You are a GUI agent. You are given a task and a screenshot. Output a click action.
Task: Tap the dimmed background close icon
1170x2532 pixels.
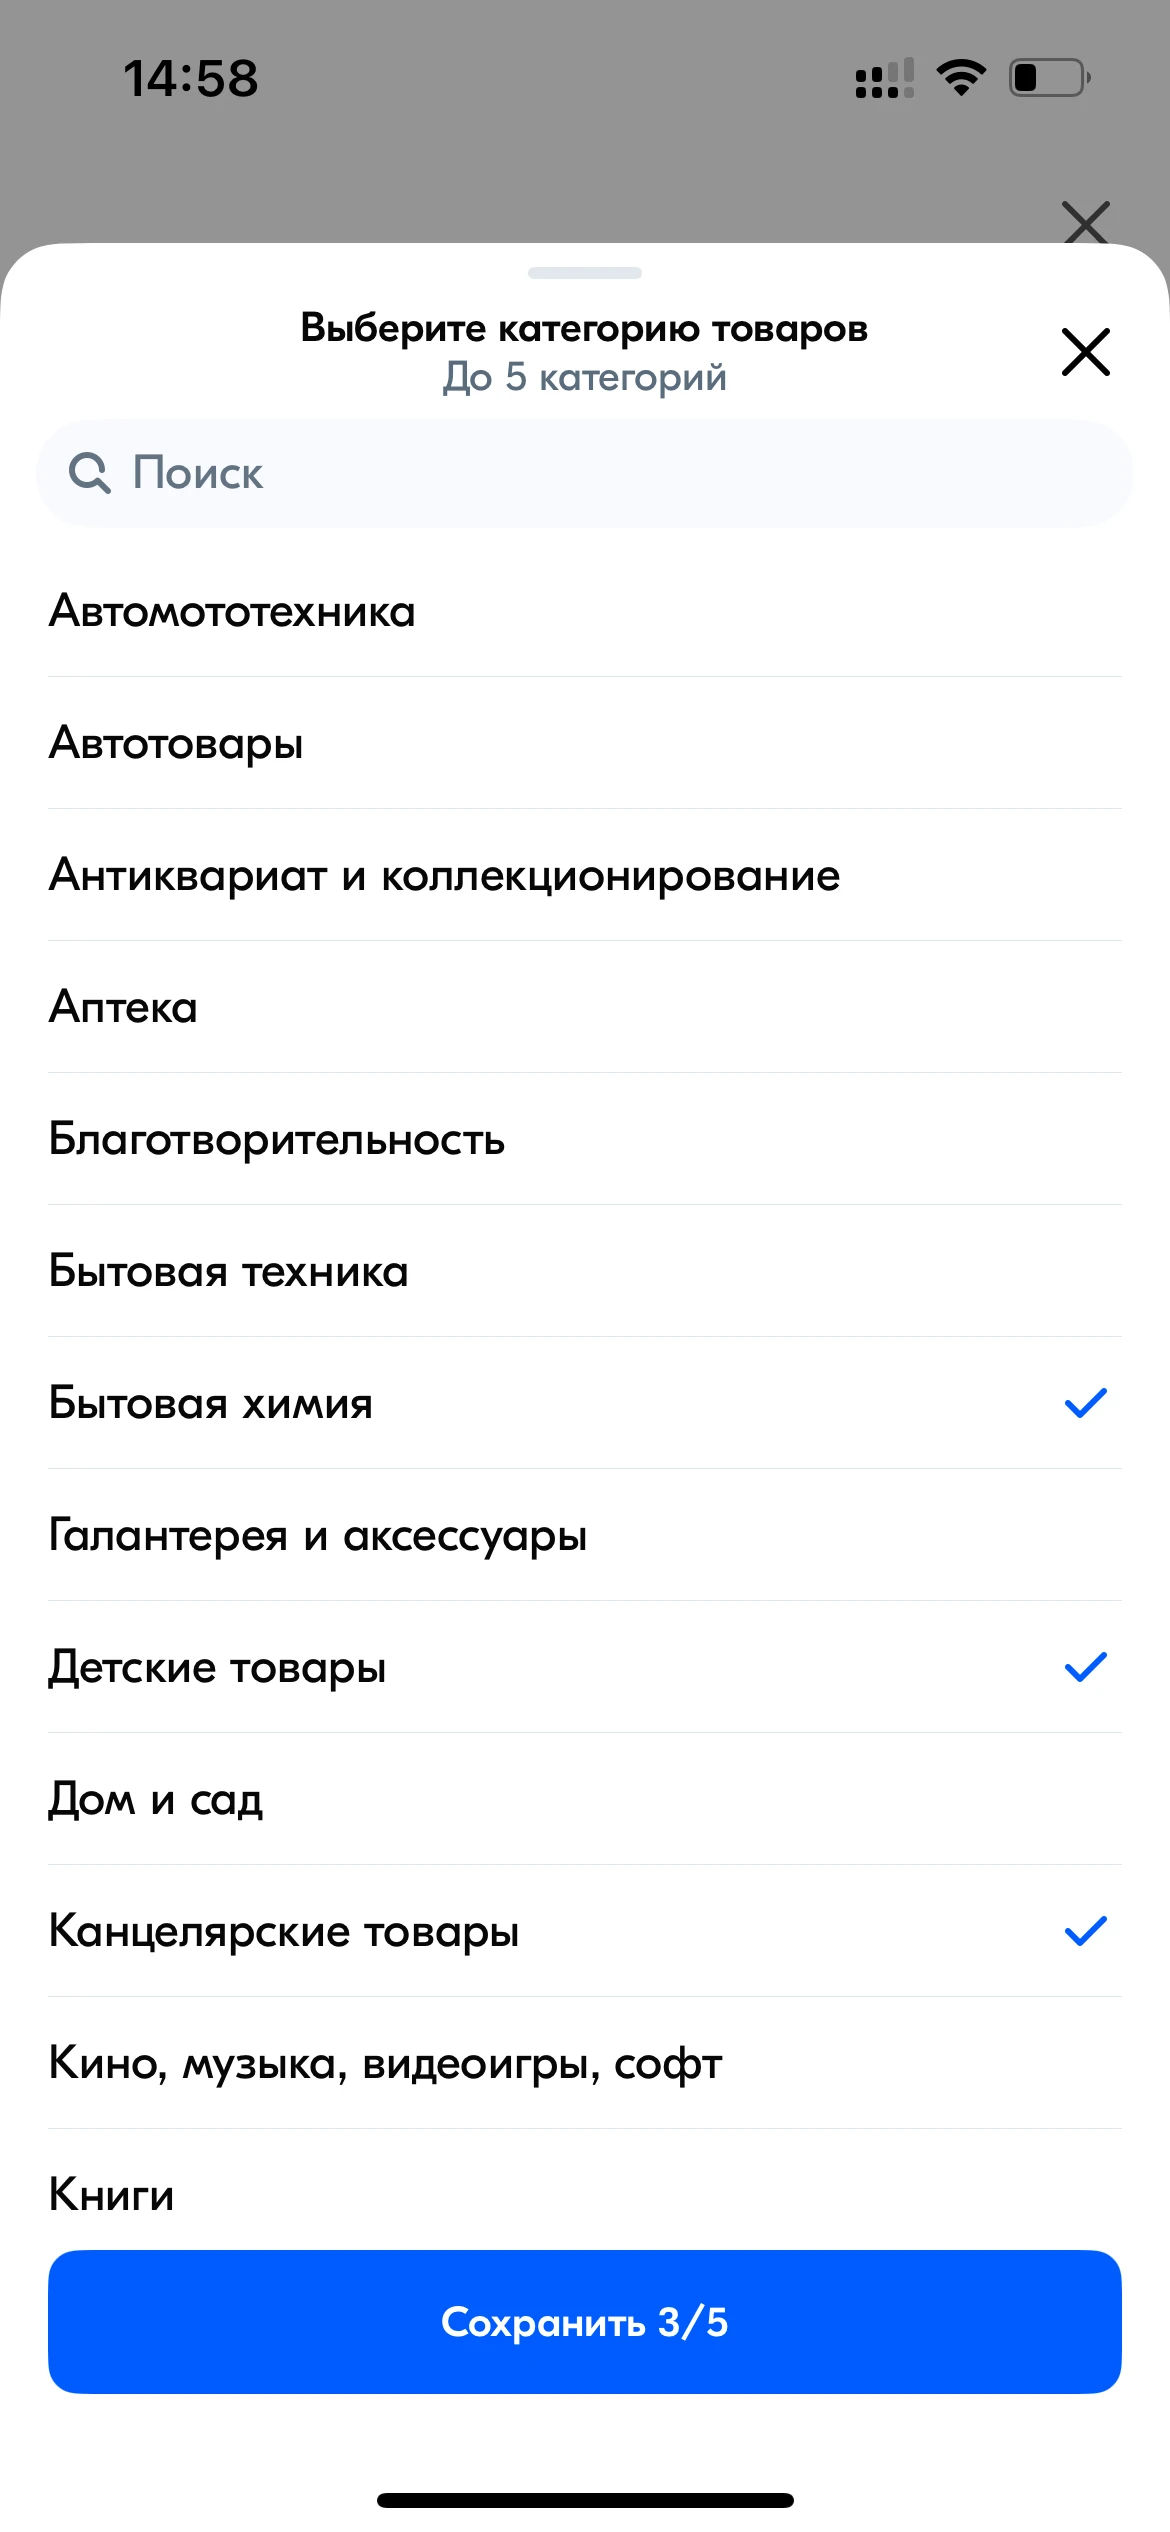(x=1085, y=221)
